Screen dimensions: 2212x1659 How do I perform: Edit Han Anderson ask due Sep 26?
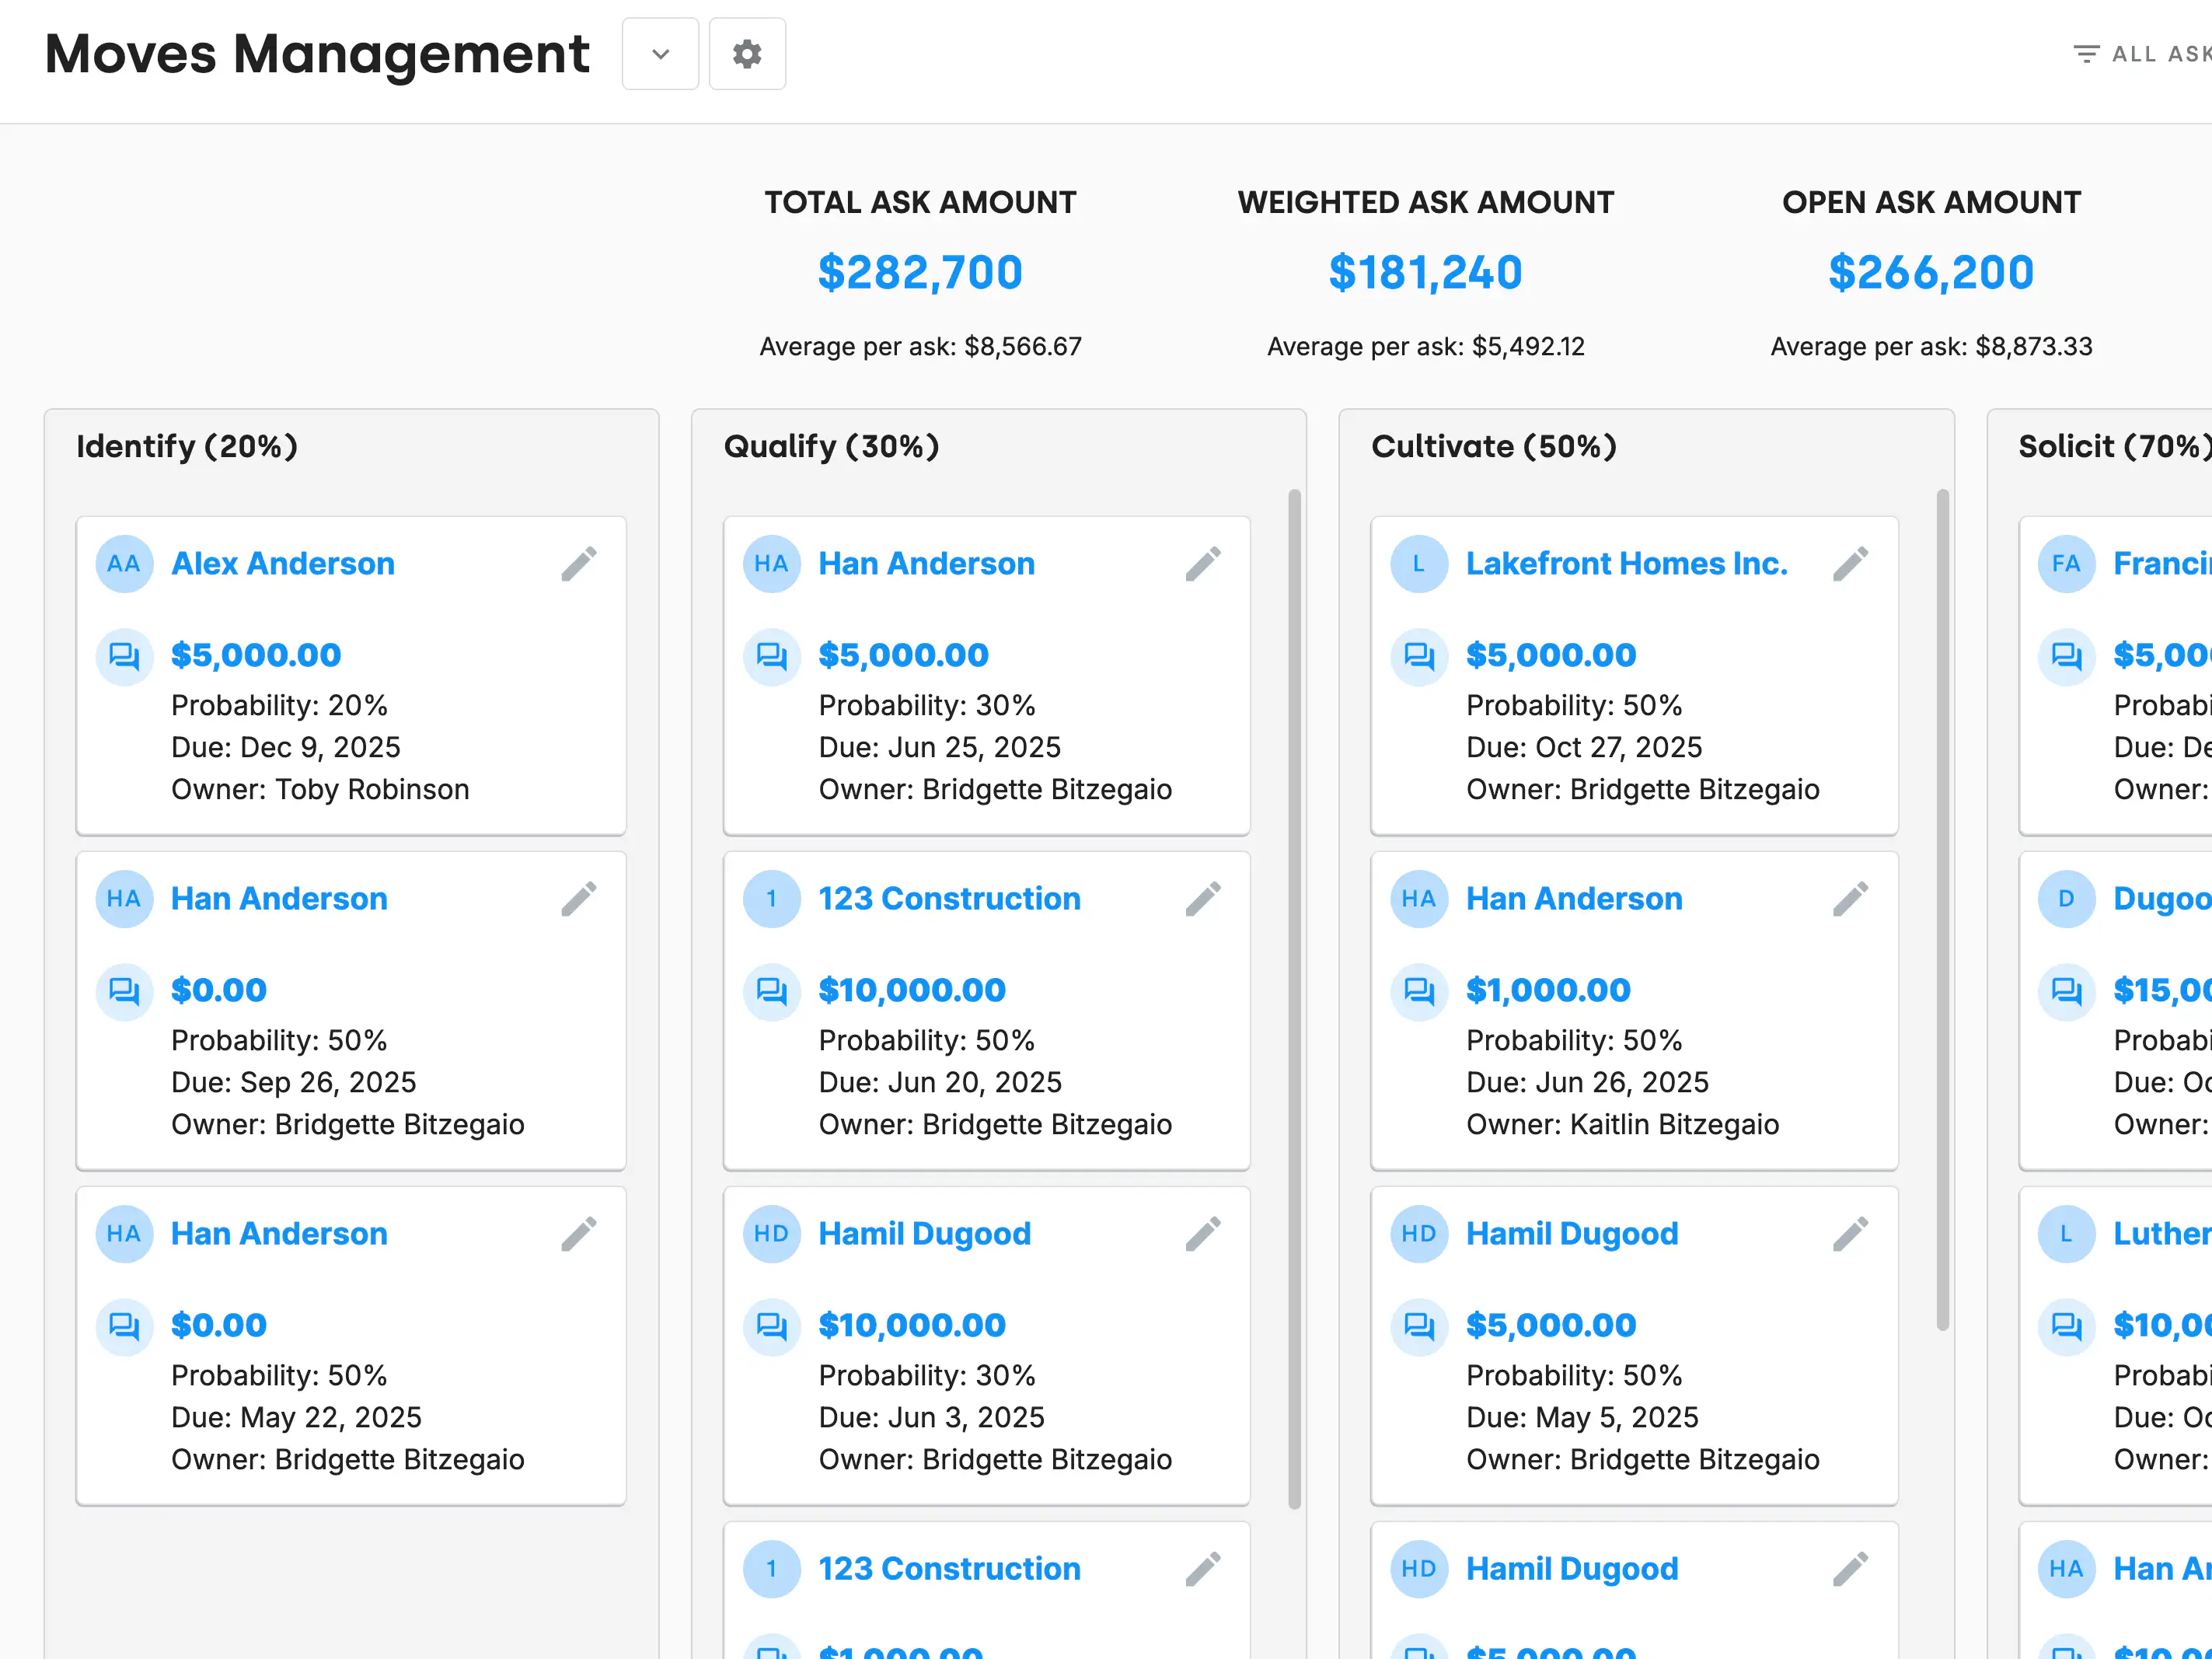(x=578, y=899)
